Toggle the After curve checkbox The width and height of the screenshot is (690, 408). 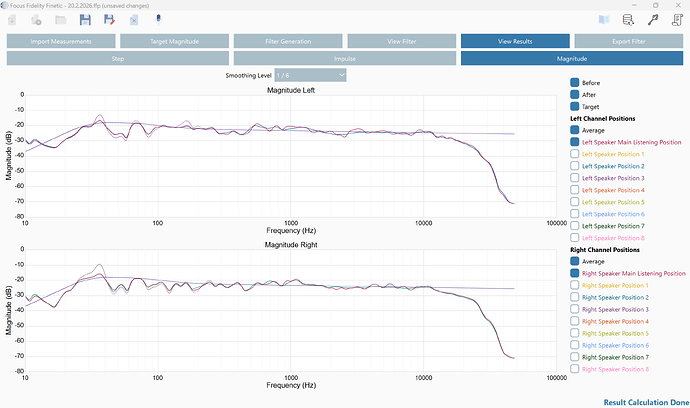pyautogui.click(x=575, y=94)
